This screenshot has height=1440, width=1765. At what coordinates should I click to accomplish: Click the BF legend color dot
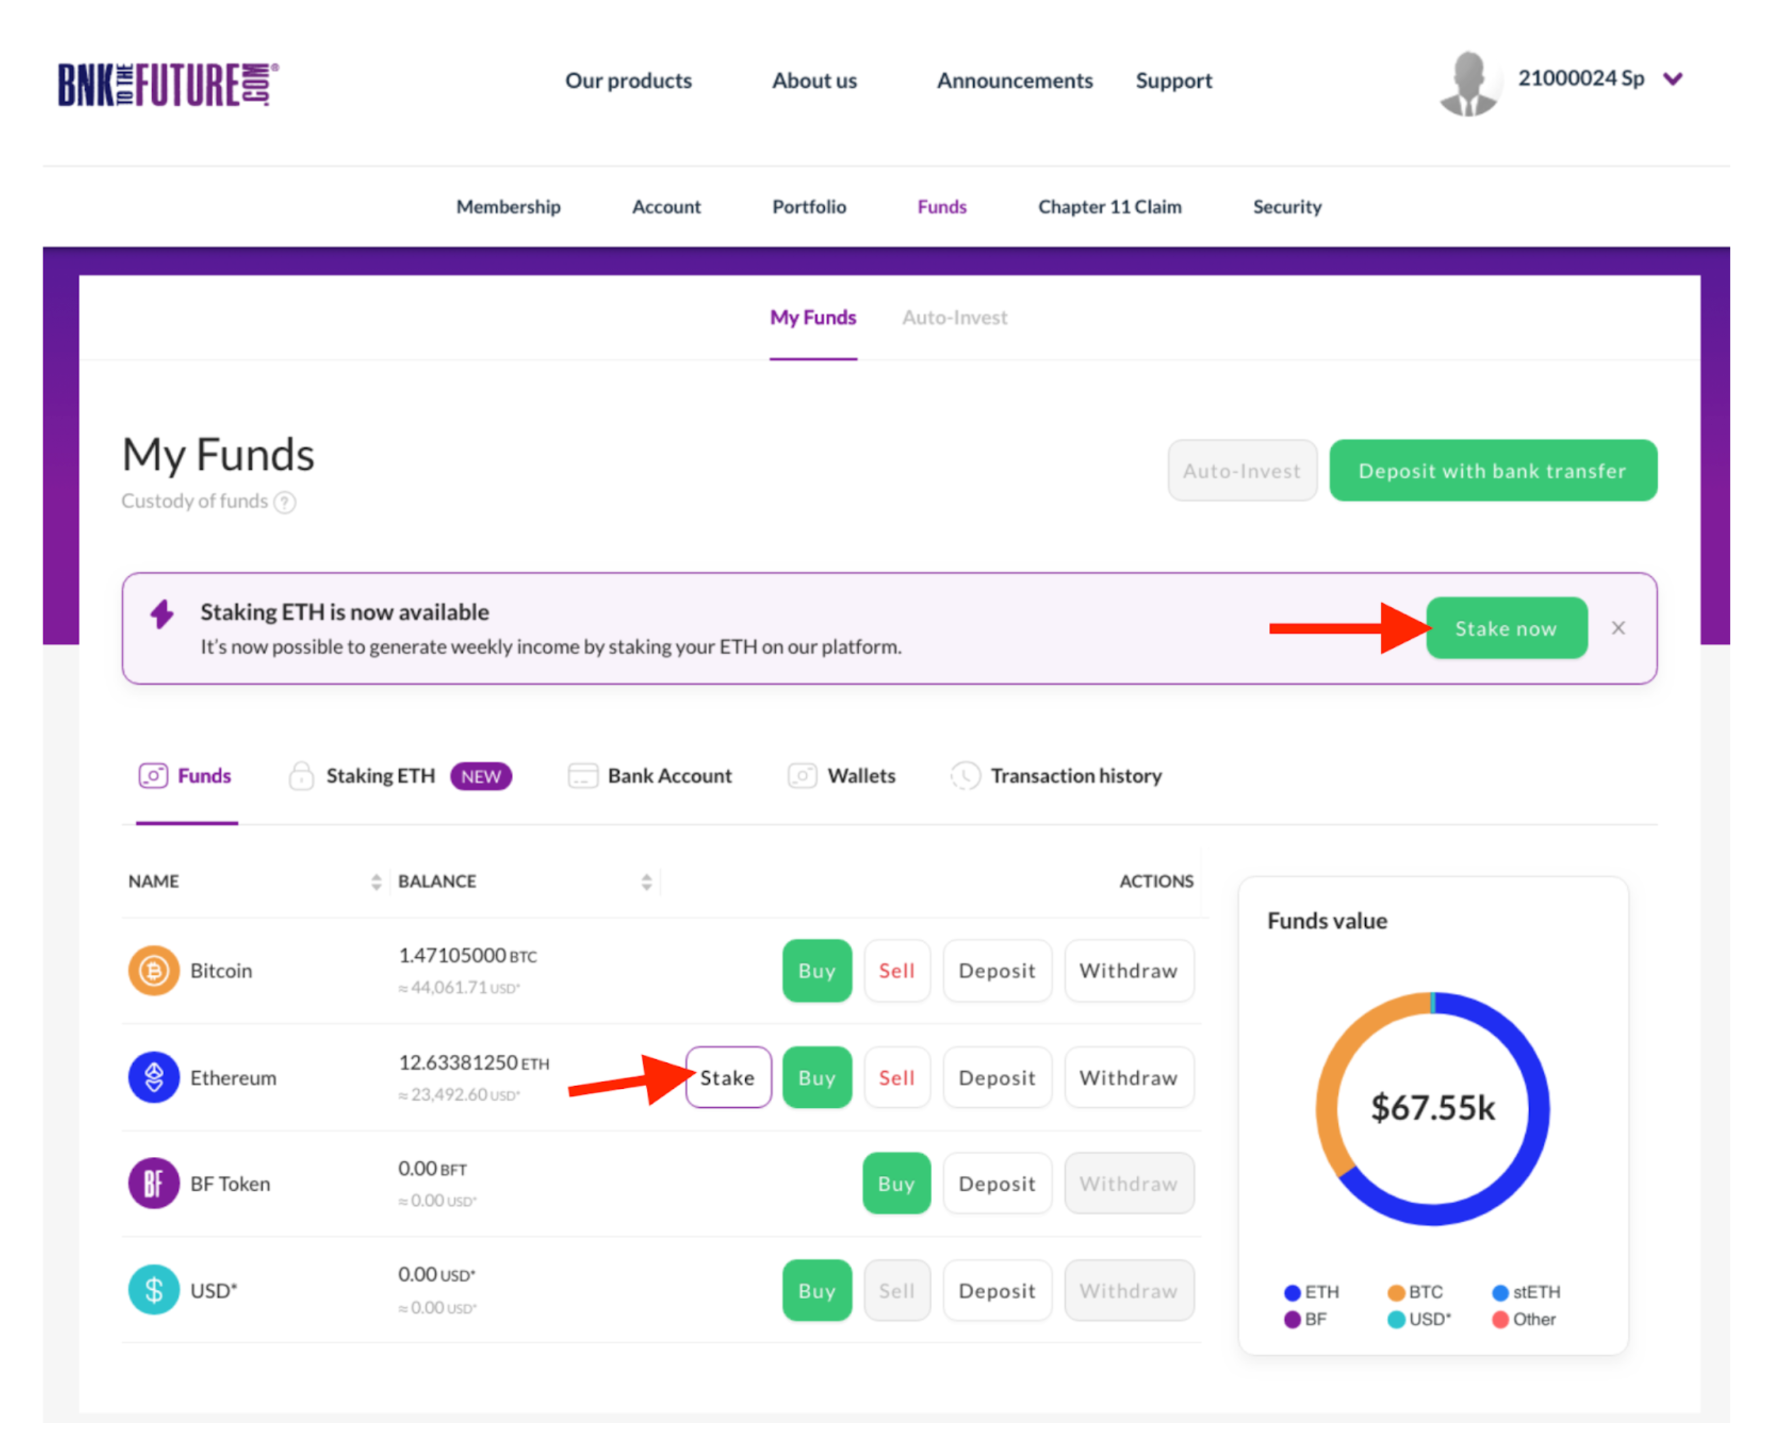click(x=1292, y=1320)
